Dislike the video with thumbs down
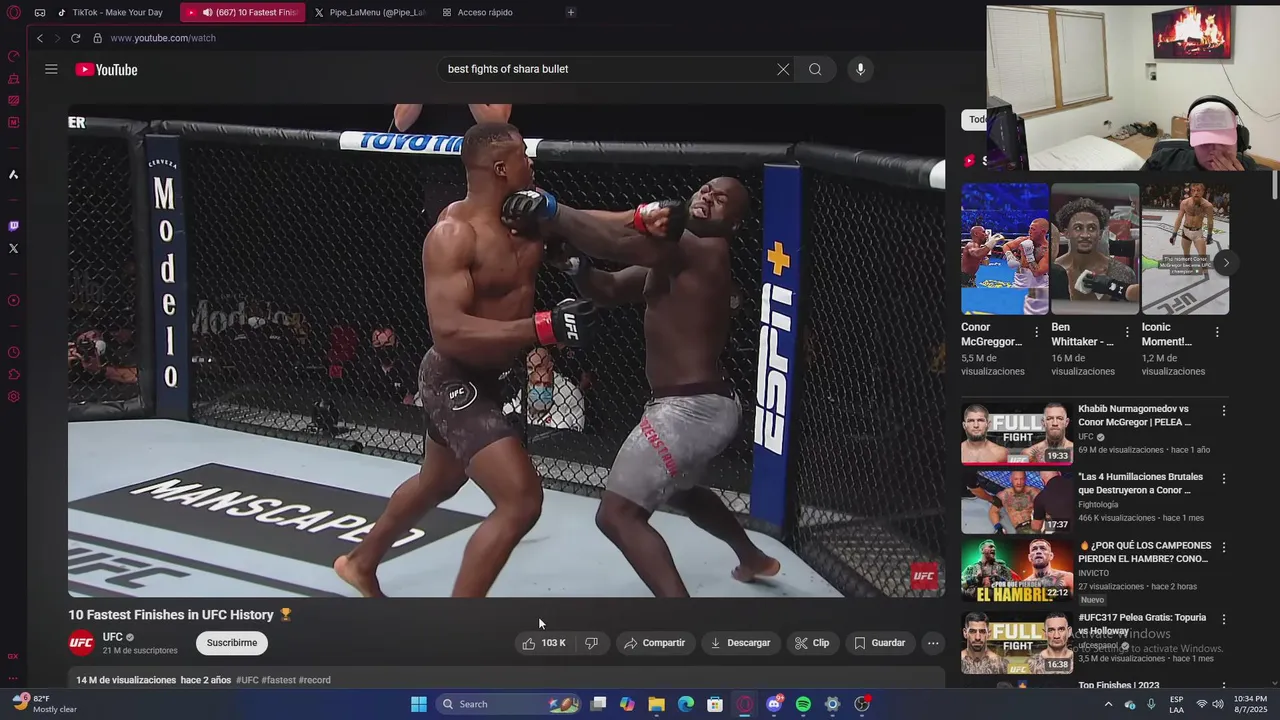The width and height of the screenshot is (1280, 720). [591, 643]
